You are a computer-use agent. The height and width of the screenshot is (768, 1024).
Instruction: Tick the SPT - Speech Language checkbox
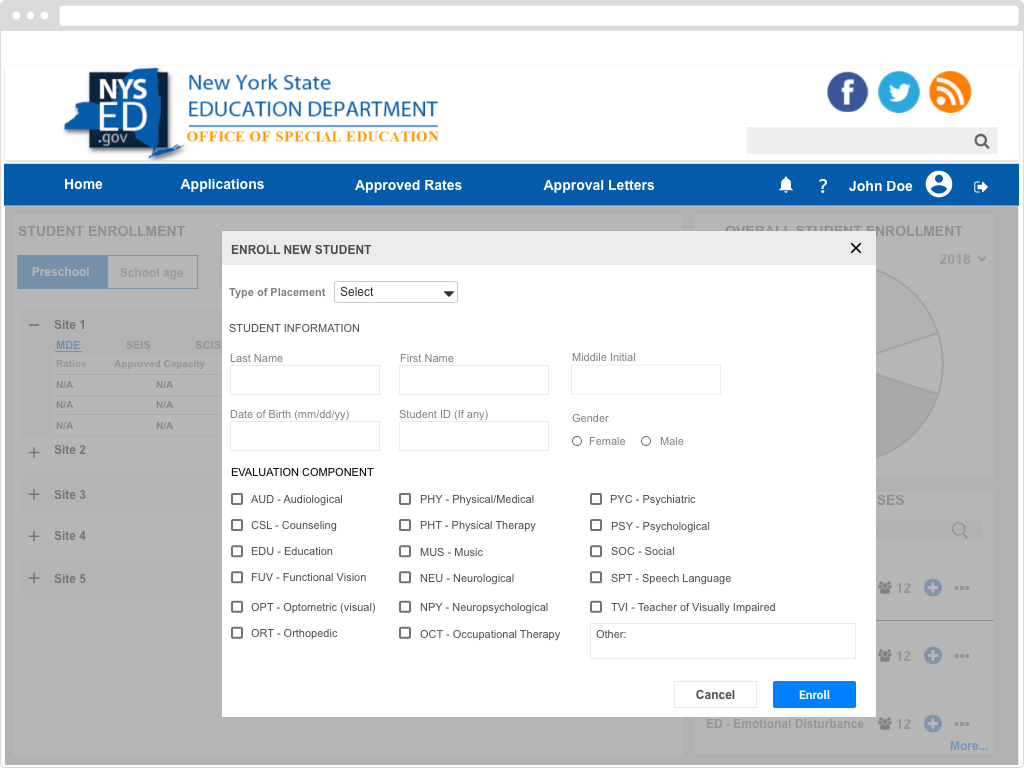click(x=596, y=578)
